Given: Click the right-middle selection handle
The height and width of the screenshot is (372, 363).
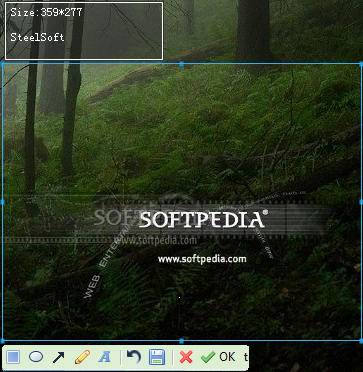Looking at the screenshot, I should (x=361, y=202).
